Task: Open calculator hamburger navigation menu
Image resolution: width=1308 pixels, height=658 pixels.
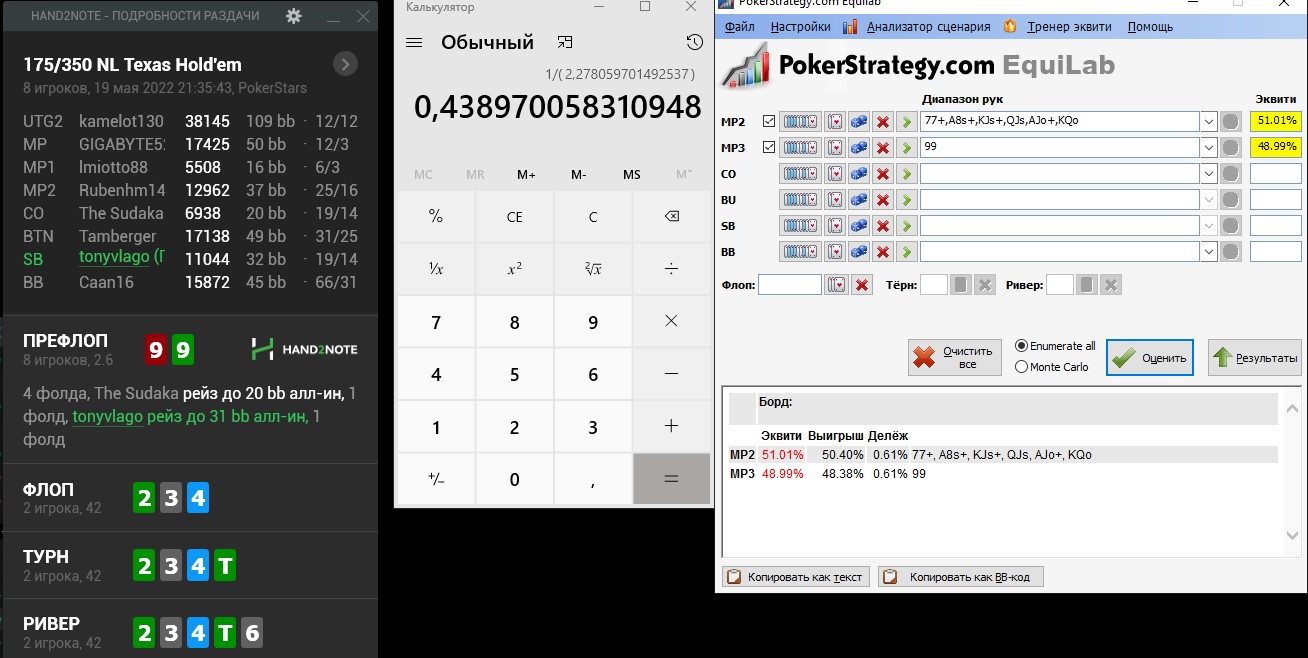Action: tap(414, 43)
